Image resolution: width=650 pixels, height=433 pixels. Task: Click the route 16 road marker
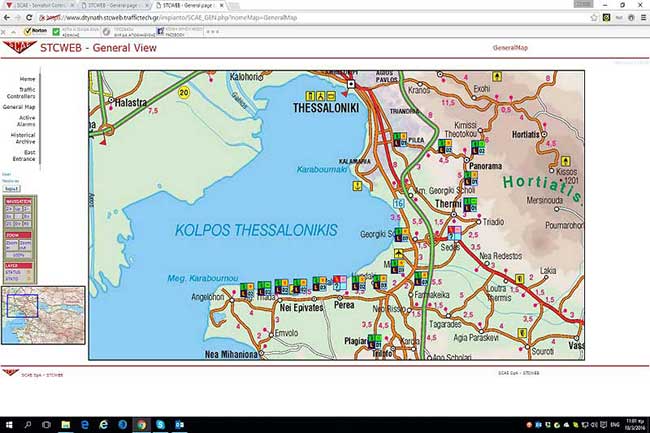click(x=398, y=203)
